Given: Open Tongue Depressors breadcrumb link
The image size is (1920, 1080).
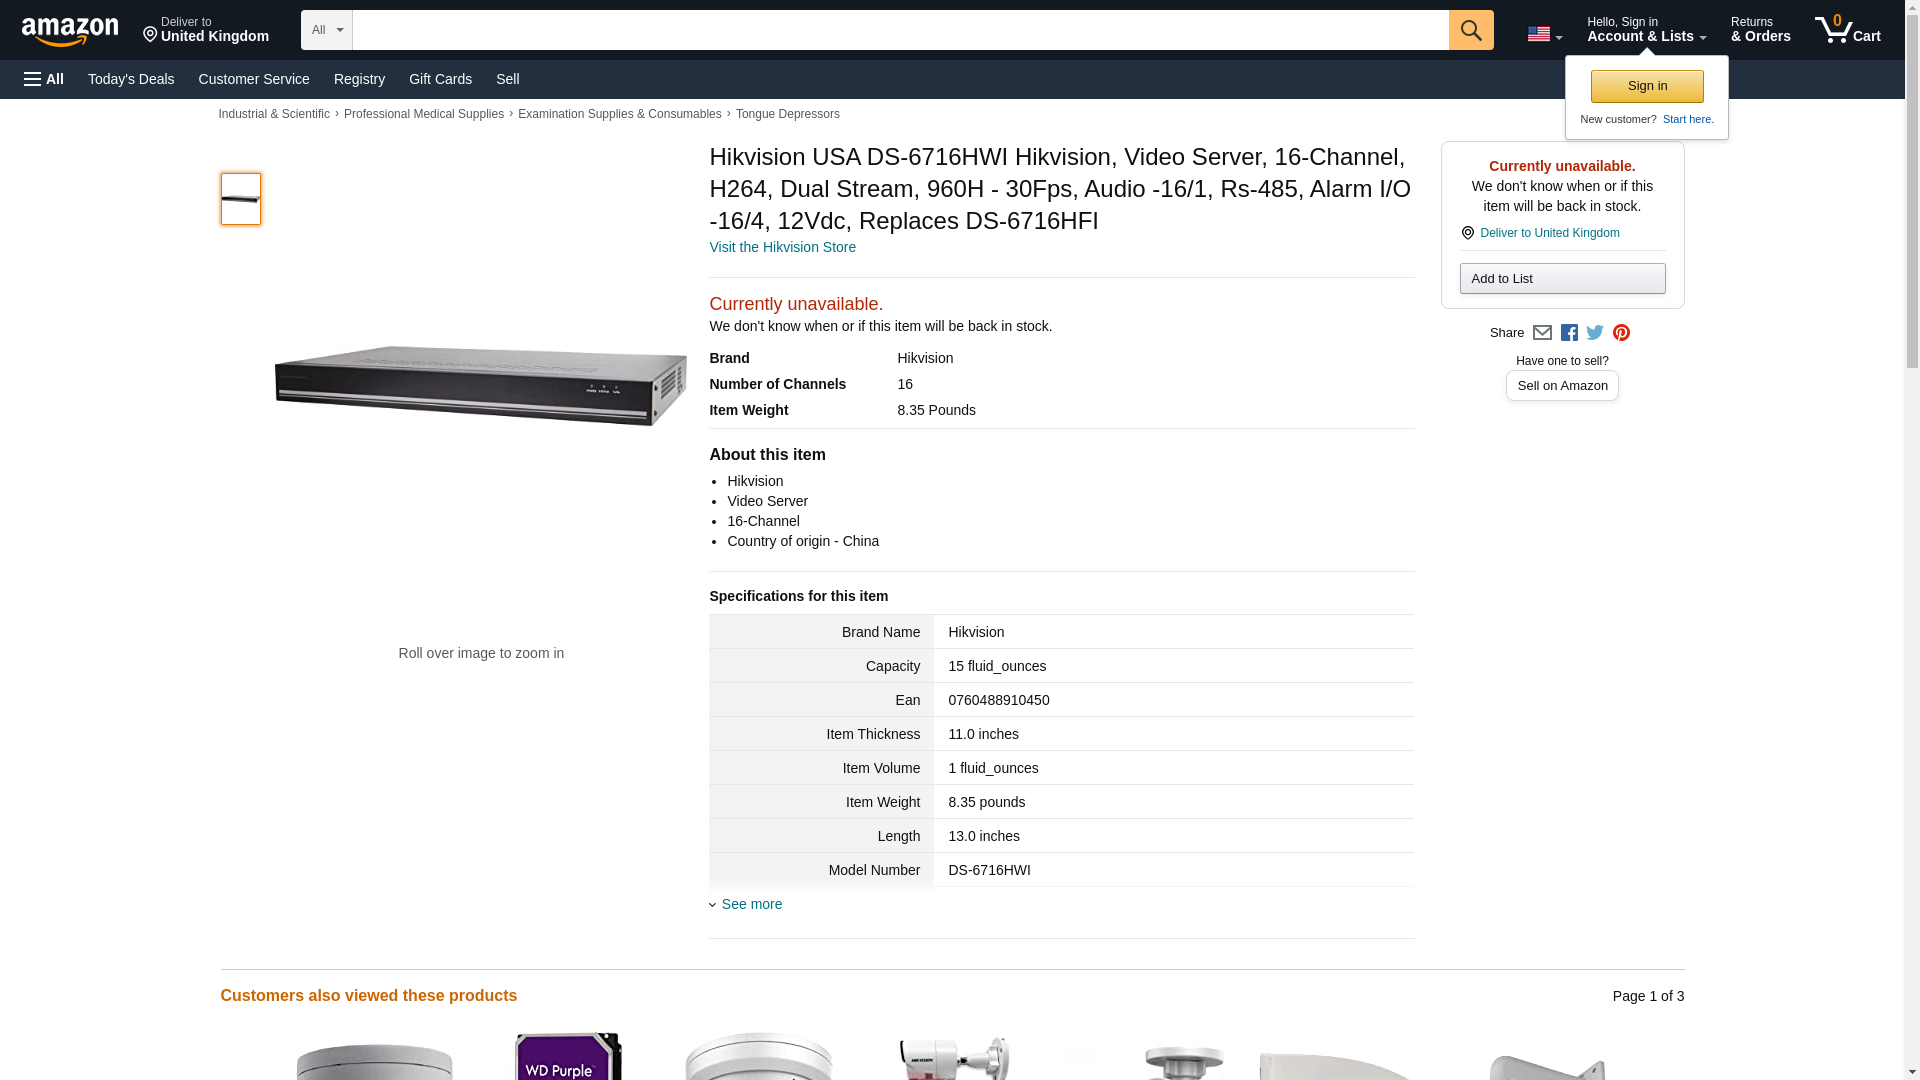Looking at the screenshot, I should point(787,114).
